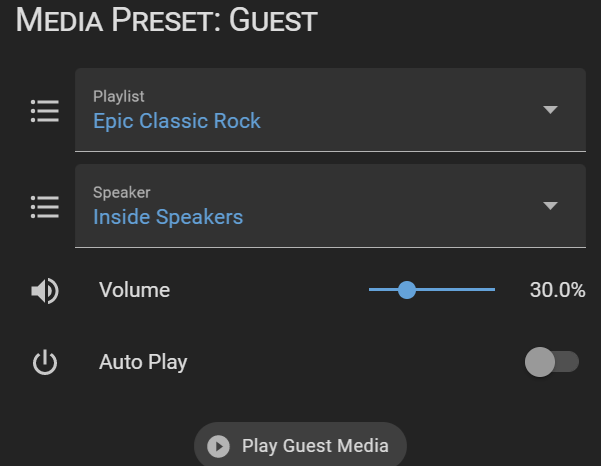Click the small Speaker field label
This screenshot has width=601, height=466.
coord(122,192)
